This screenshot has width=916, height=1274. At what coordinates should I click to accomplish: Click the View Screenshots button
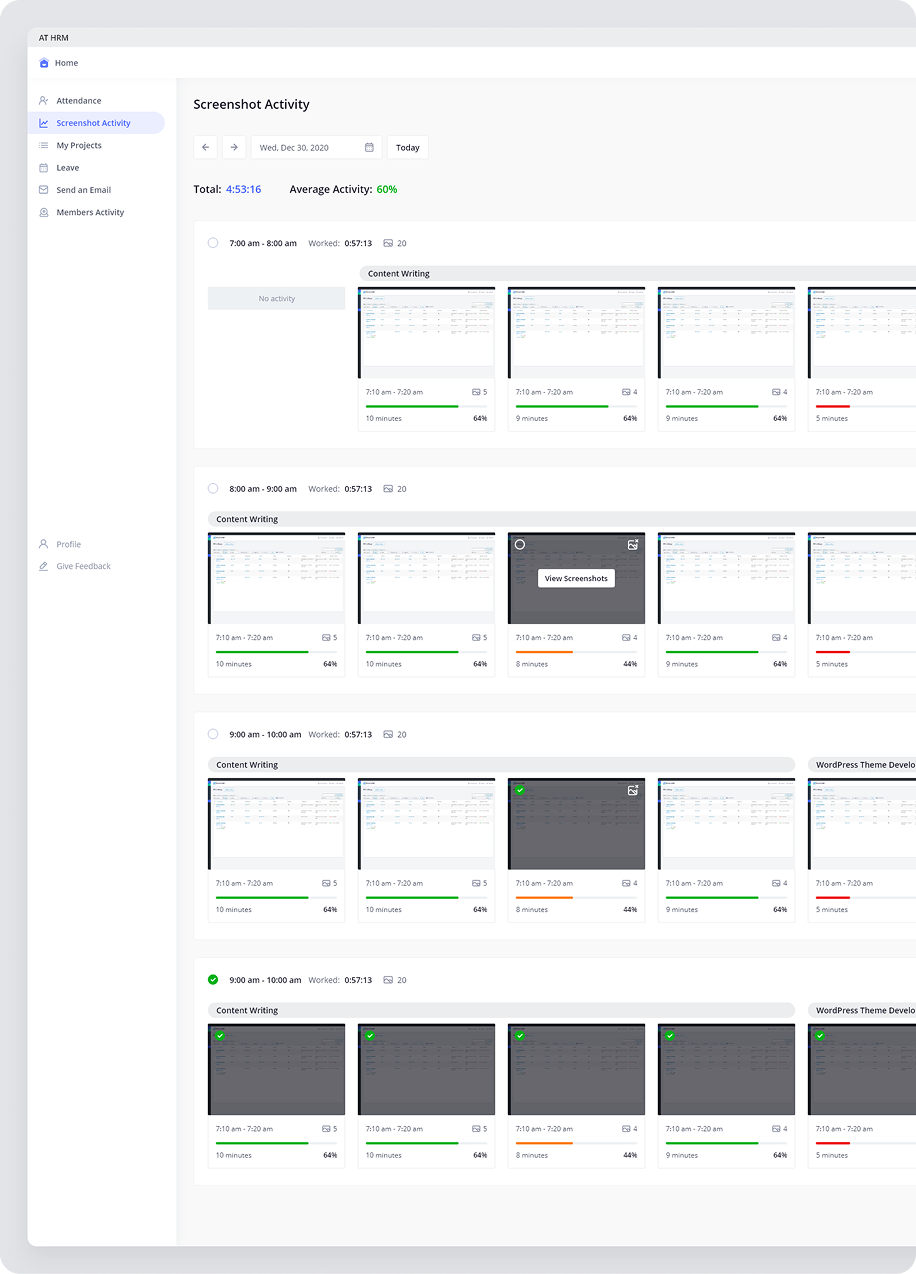[x=576, y=578]
